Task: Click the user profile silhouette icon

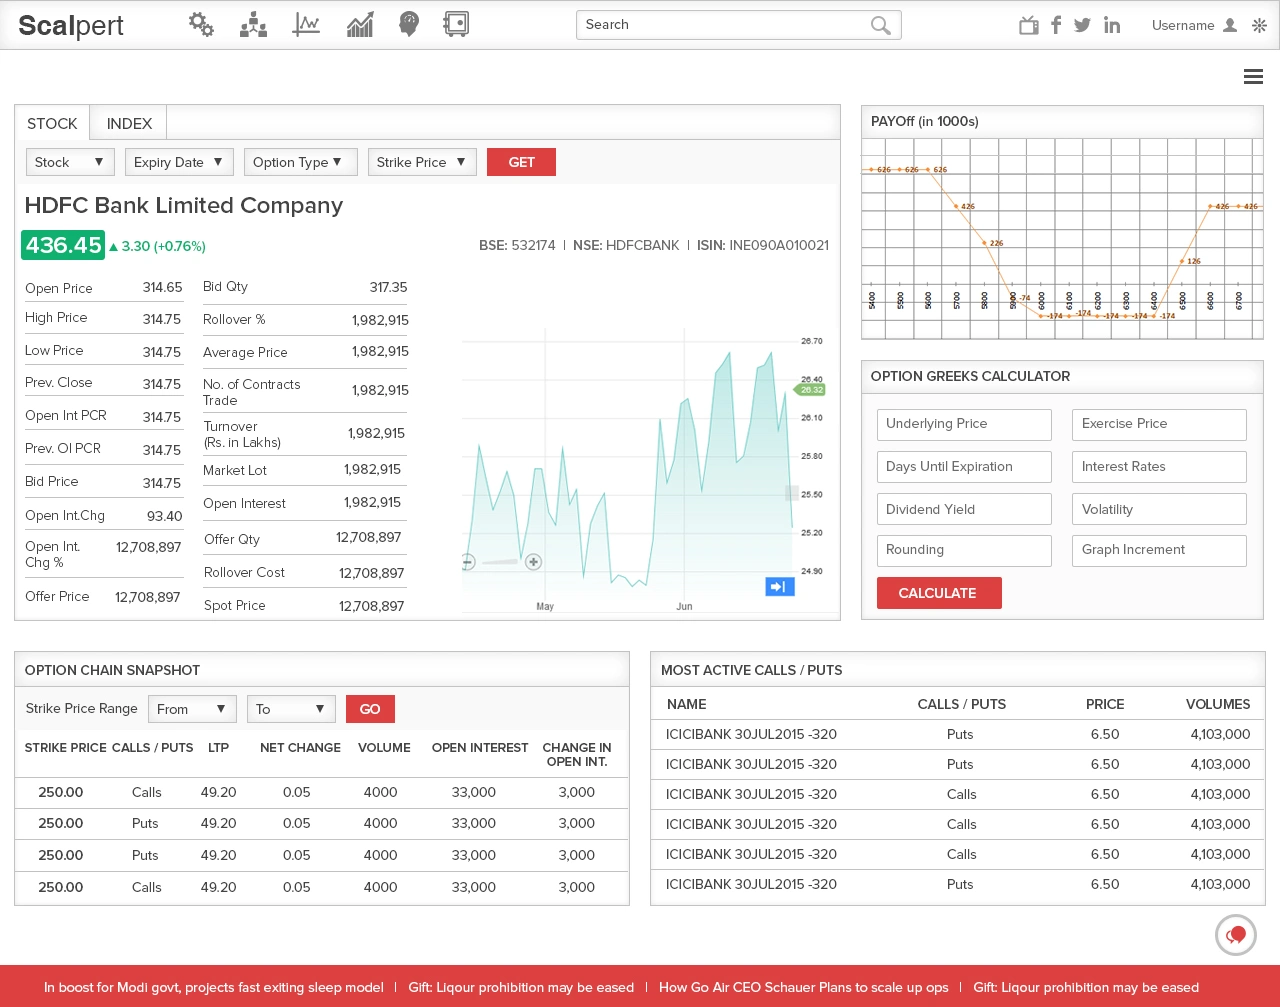Action: 1230,25
